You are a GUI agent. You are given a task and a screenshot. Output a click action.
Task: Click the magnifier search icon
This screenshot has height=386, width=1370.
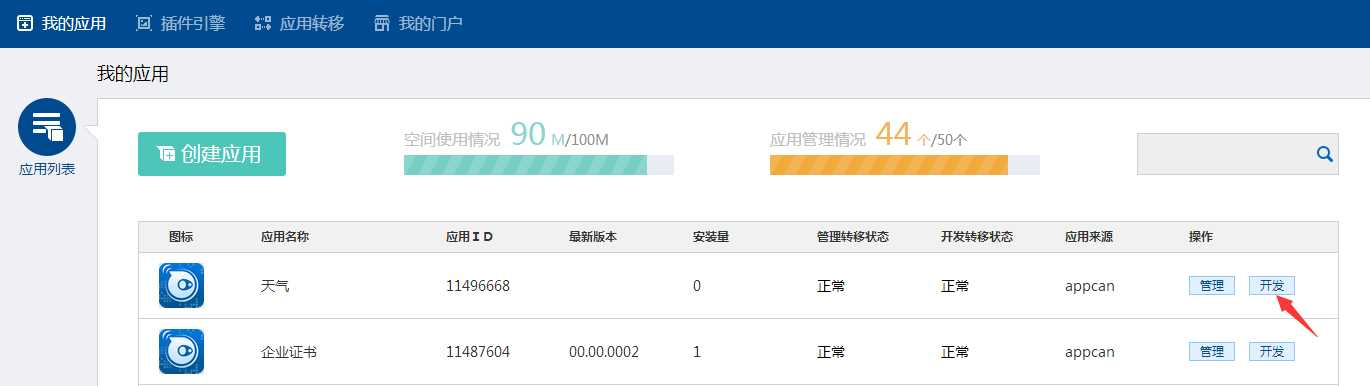point(1325,154)
